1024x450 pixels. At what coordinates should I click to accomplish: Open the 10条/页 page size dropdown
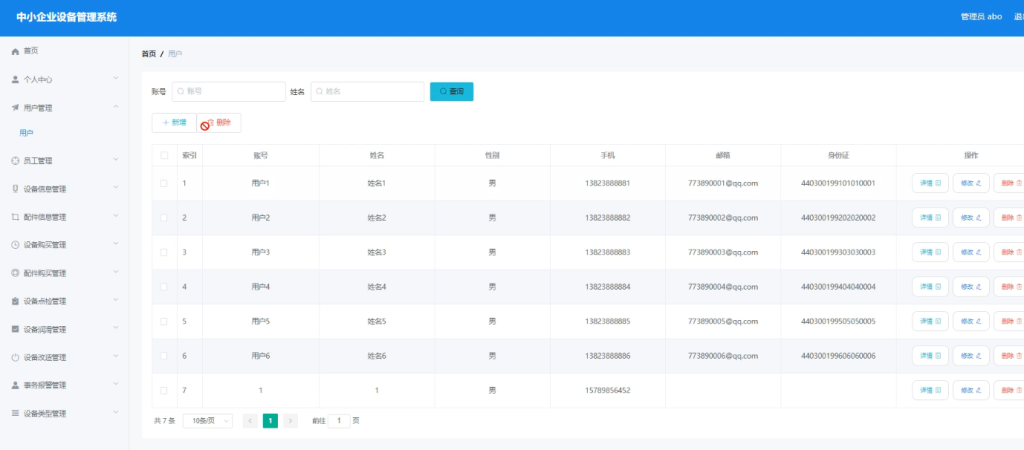[208, 421]
